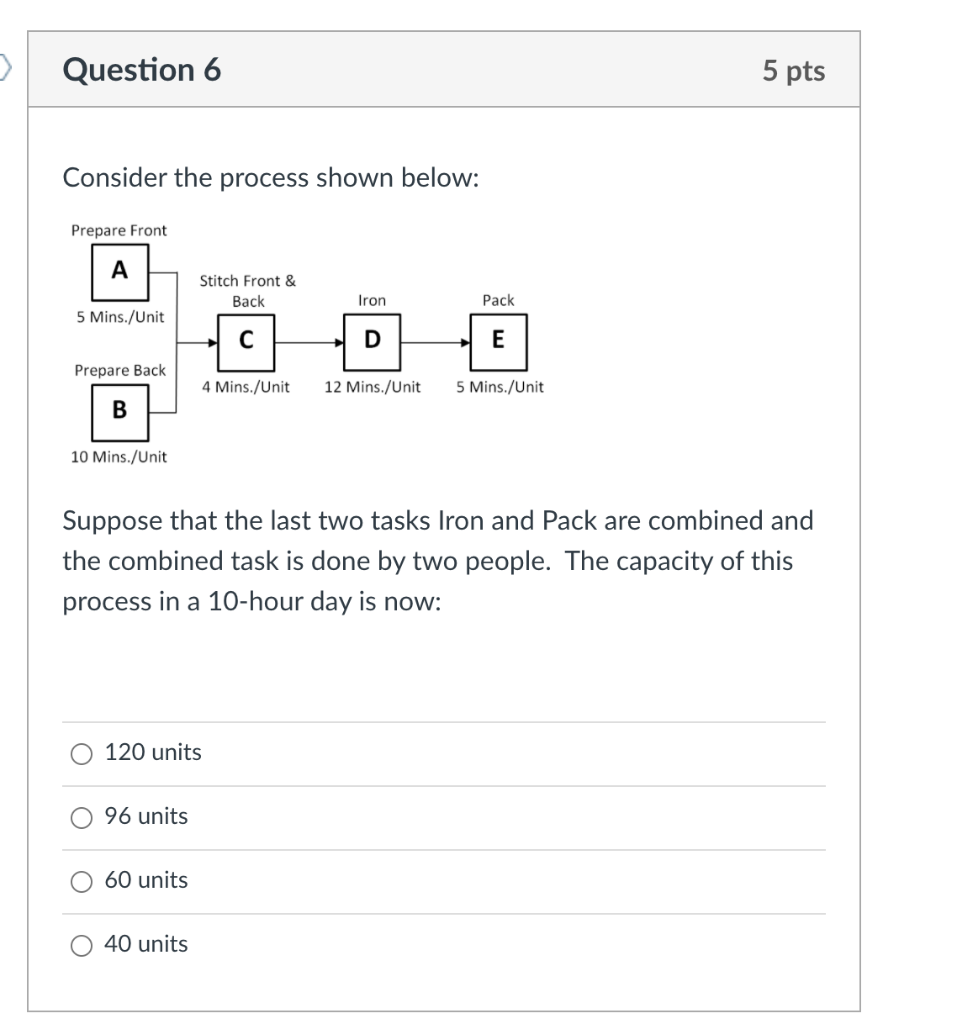
Task: Click the arrow connecting box C to D
Action: coord(310,340)
